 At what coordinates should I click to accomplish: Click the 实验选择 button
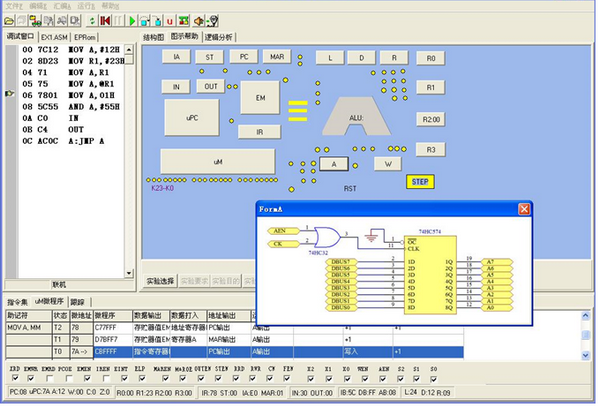click(x=159, y=281)
